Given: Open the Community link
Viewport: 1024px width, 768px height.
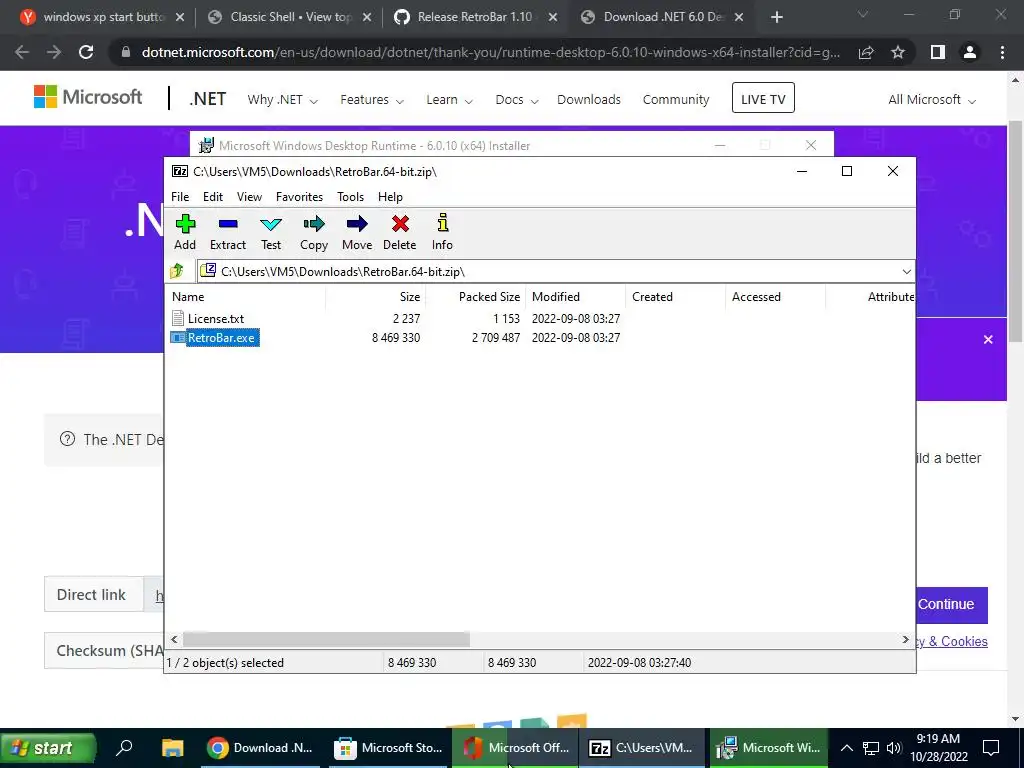Looking at the screenshot, I should coord(676,100).
